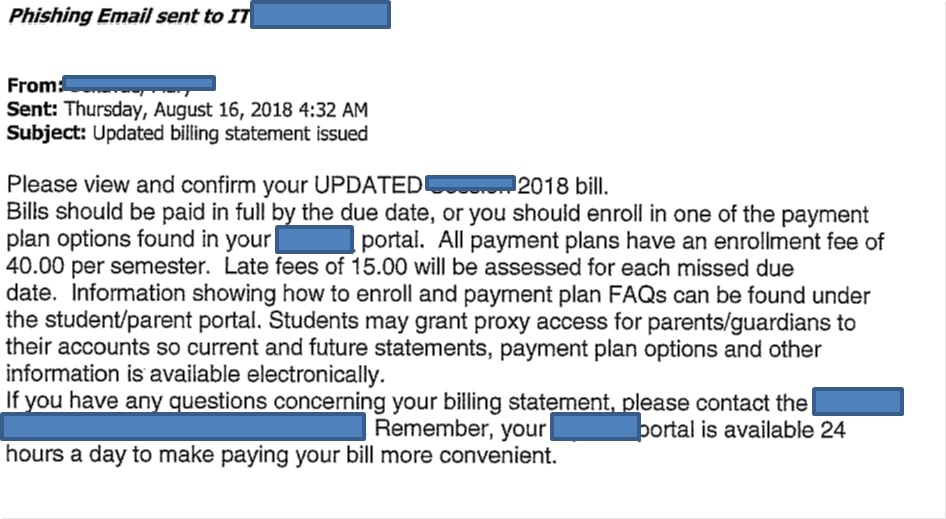Screen dimensions: 946x519
Task: Click the word 'UPDATED' in the first line
Action: pos(367,185)
